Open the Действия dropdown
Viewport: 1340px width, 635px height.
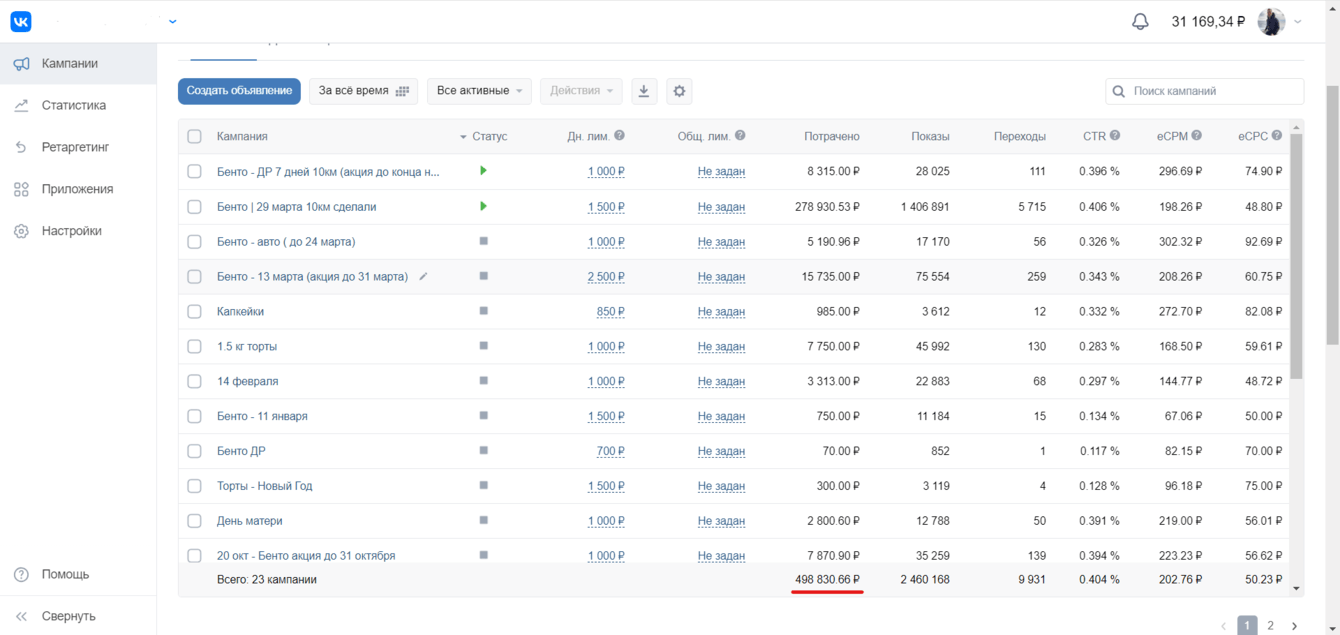click(x=581, y=91)
